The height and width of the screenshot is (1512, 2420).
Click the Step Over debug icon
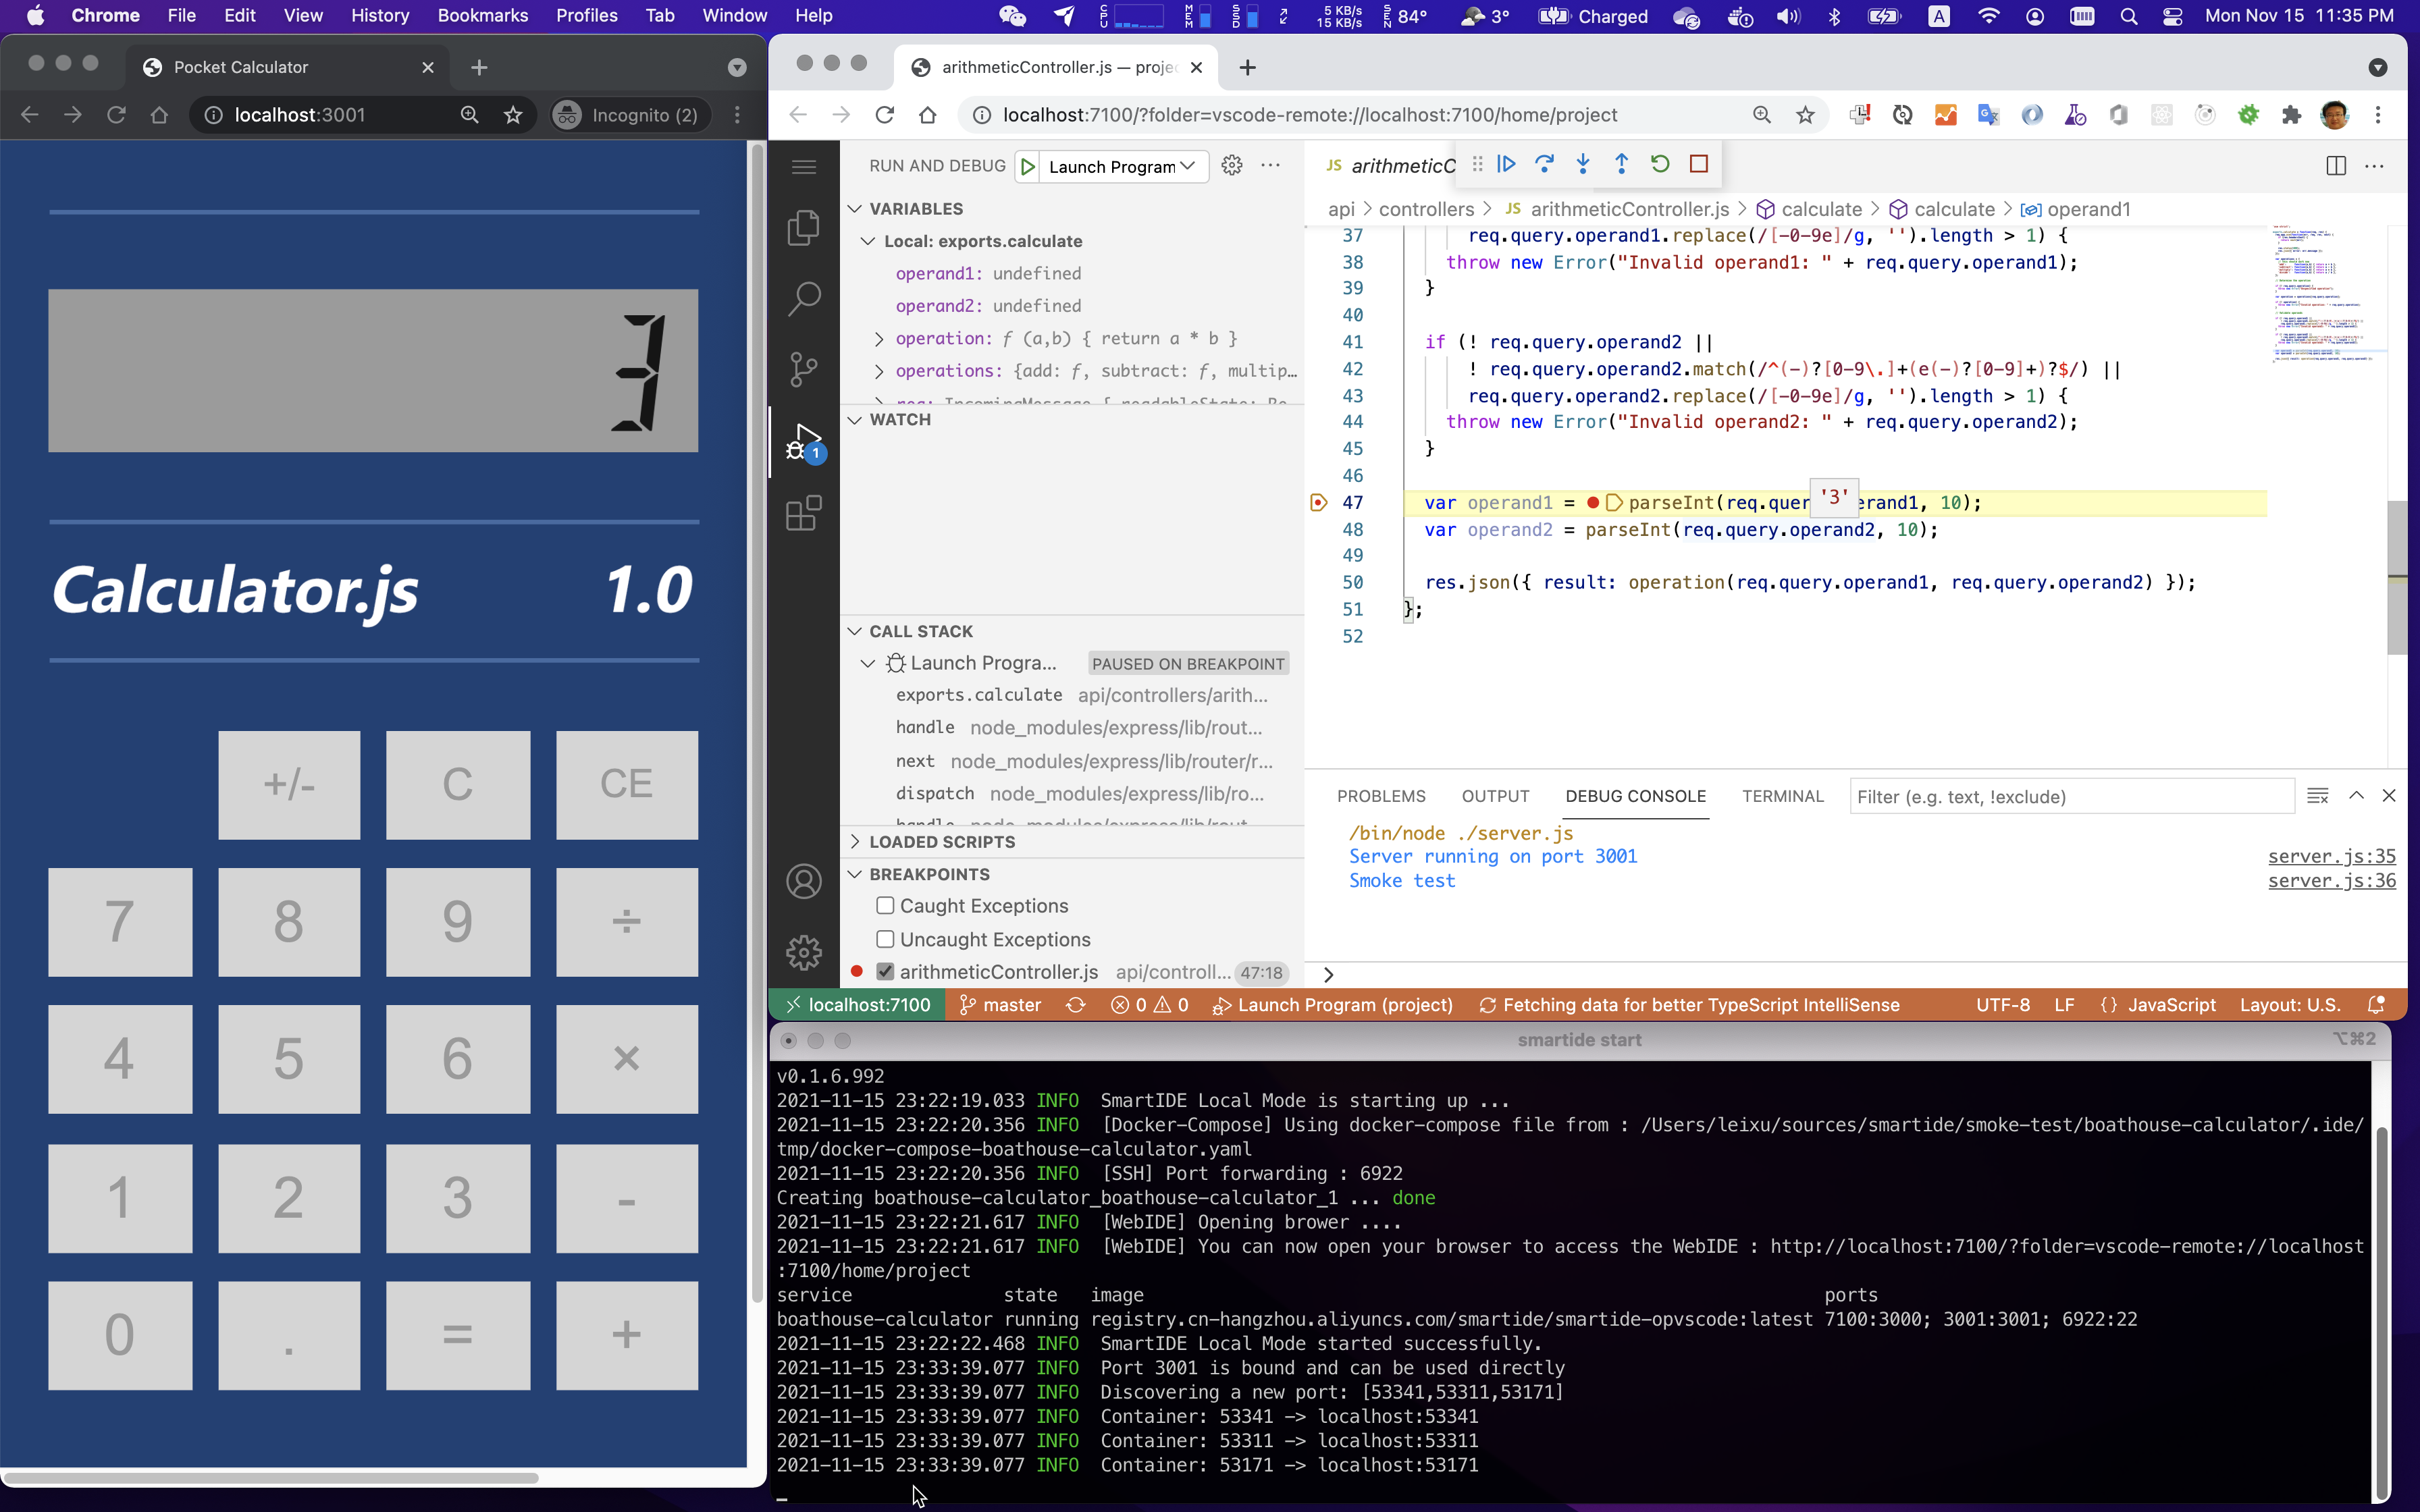click(x=1544, y=164)
